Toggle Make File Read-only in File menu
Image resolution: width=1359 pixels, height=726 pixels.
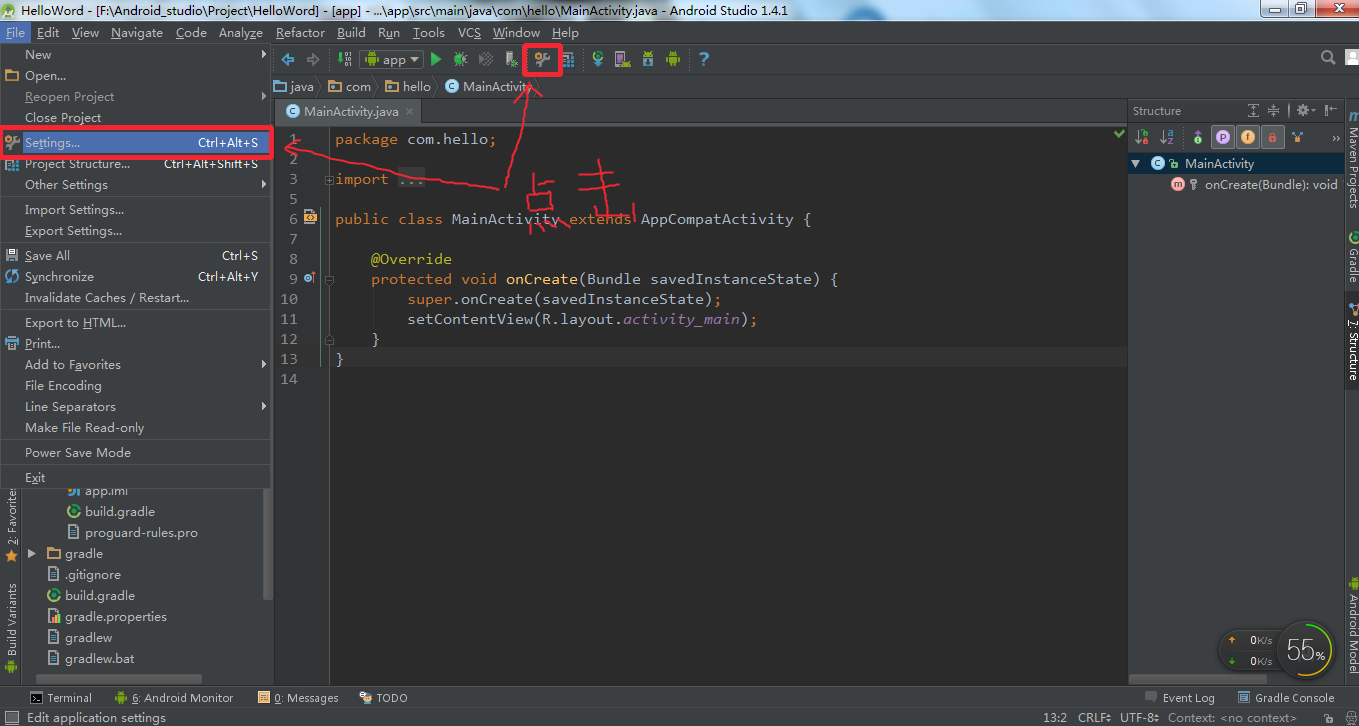[136, 428]
